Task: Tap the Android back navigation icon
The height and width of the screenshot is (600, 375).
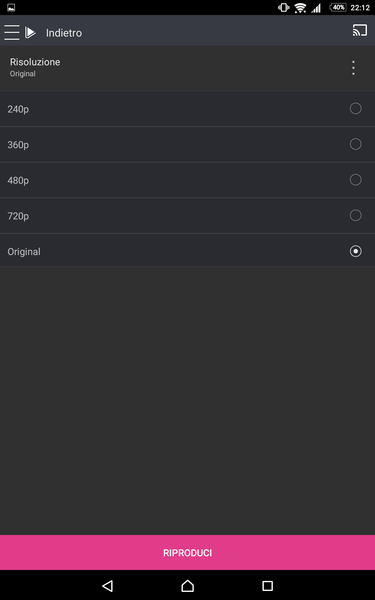Action: [108, 585]
